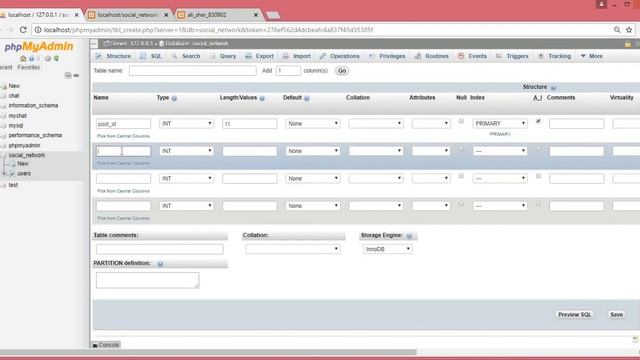Screen dimensions: 640x360
Task: Open the Triggers tab
Action: pos(512,56)
